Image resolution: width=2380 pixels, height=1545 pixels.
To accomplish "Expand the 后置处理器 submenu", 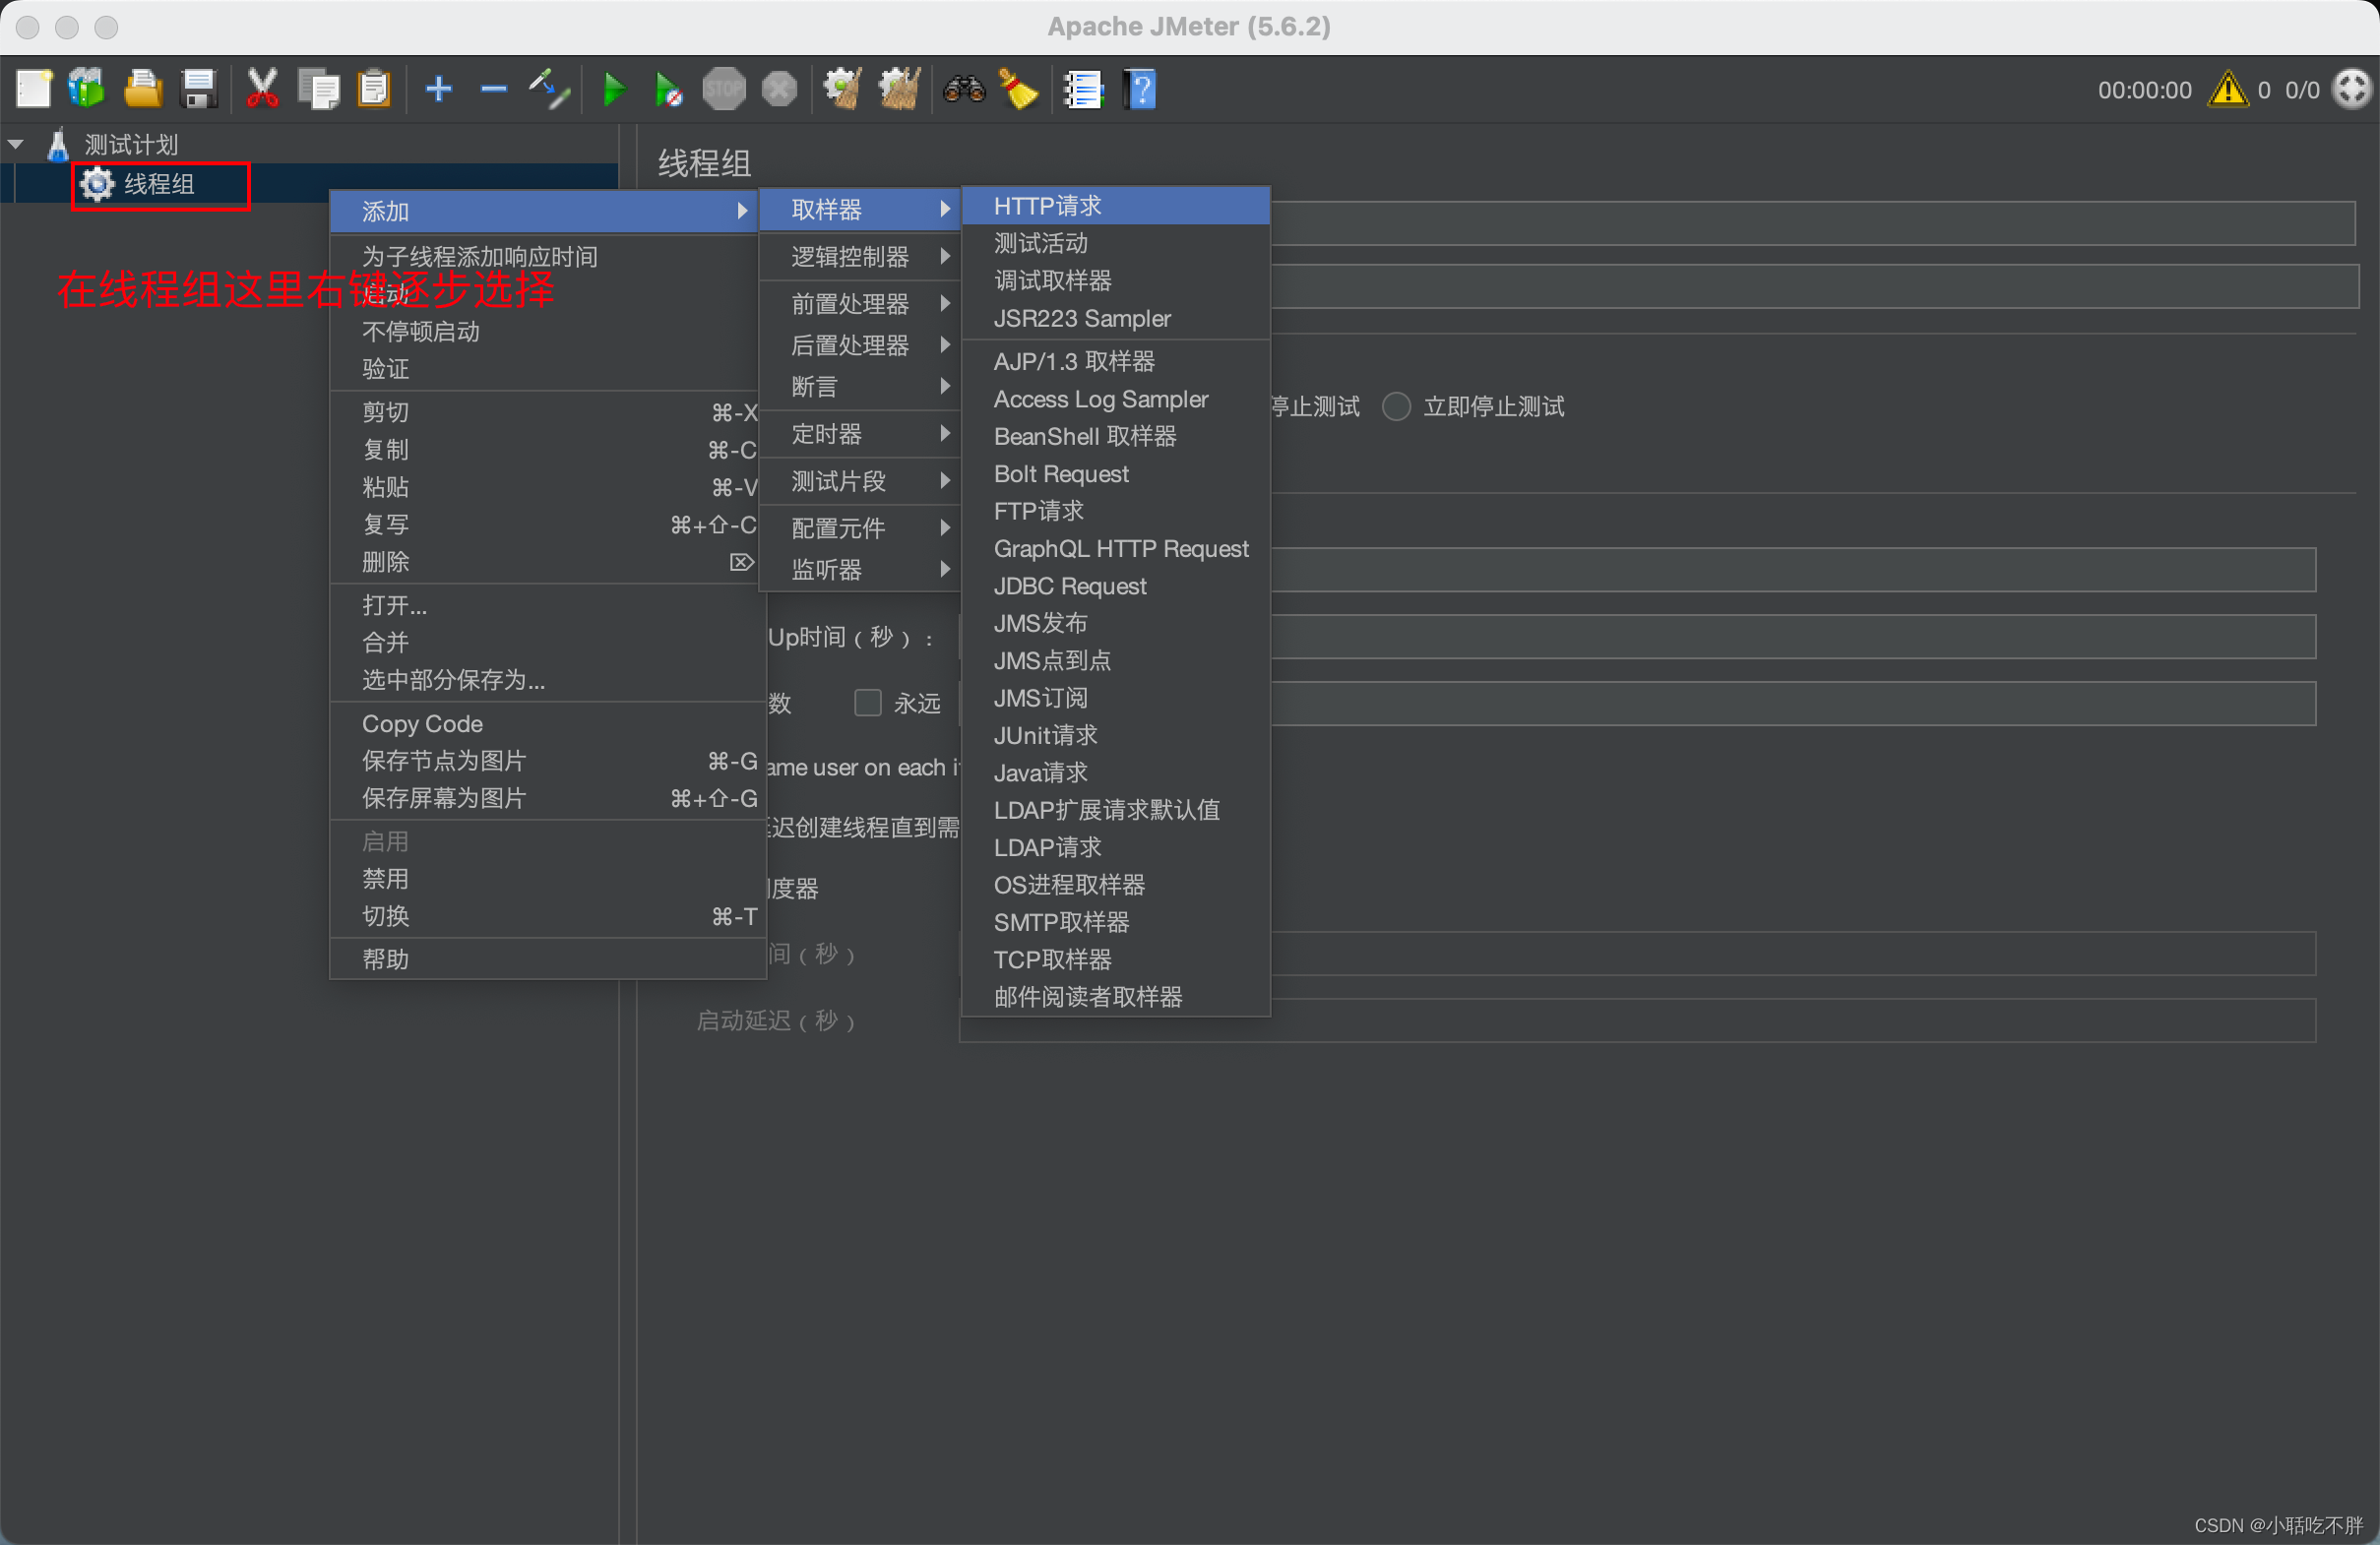I will 861,345.
